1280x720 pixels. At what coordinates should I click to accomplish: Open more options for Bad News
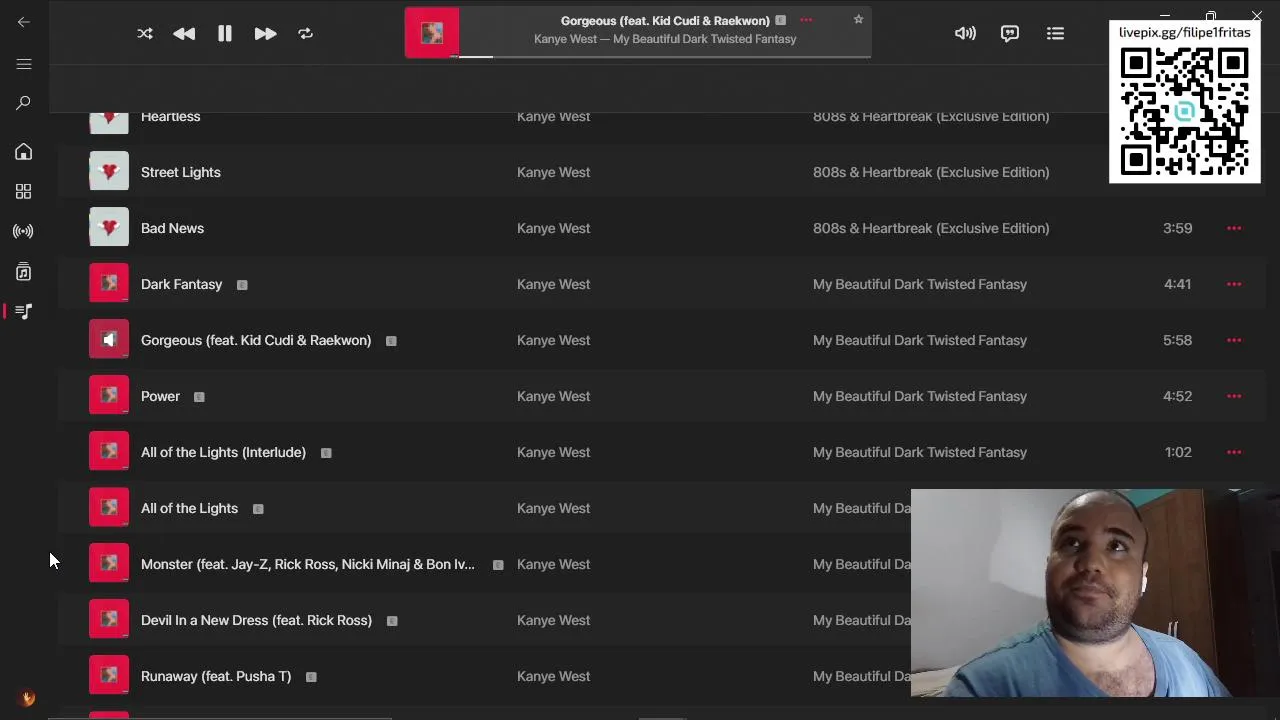pyautogui.click(x=1234, y=228)
